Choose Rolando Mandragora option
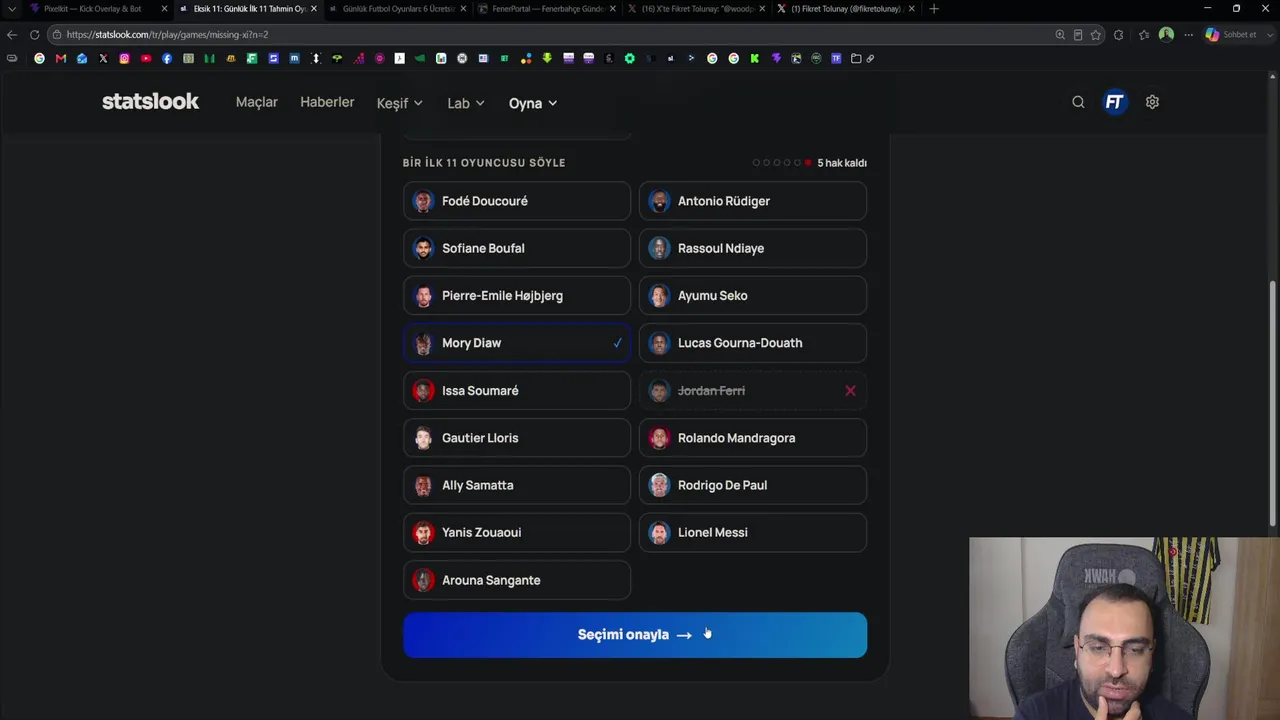Screen dimensions: 1280x720 (753, 438)
